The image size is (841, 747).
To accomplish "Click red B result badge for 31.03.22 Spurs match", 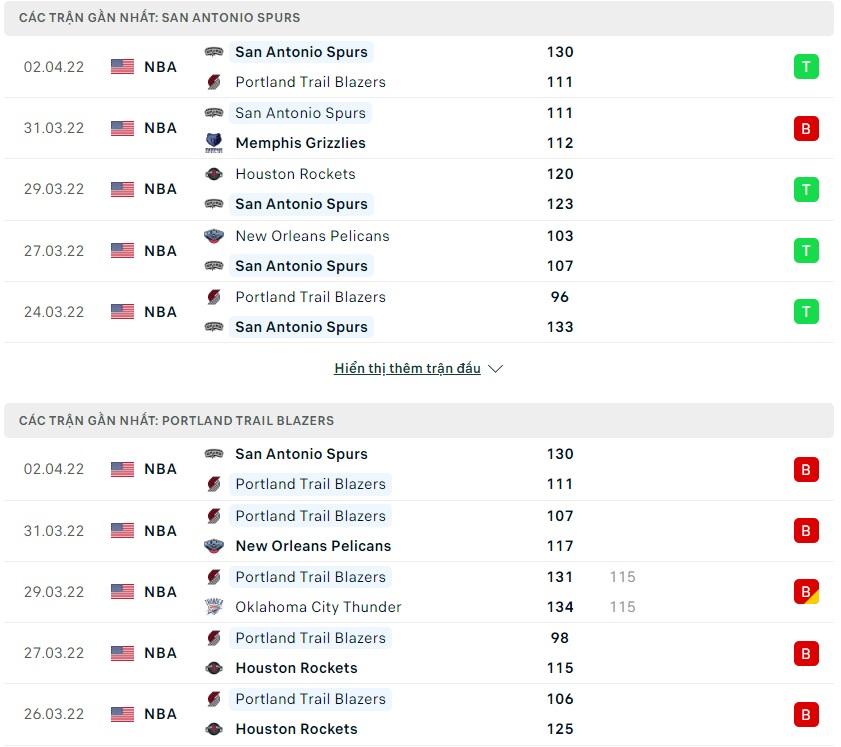I will coord(806,128).
